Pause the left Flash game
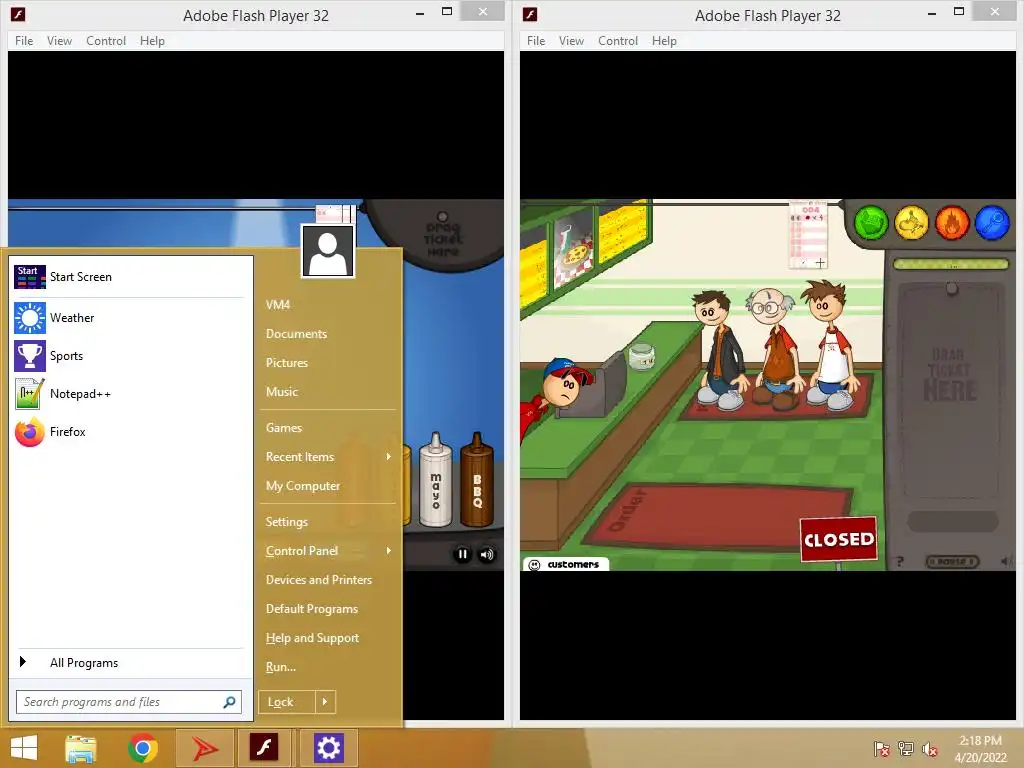This screenshot has width=1024, height=768. pos(462,554)
